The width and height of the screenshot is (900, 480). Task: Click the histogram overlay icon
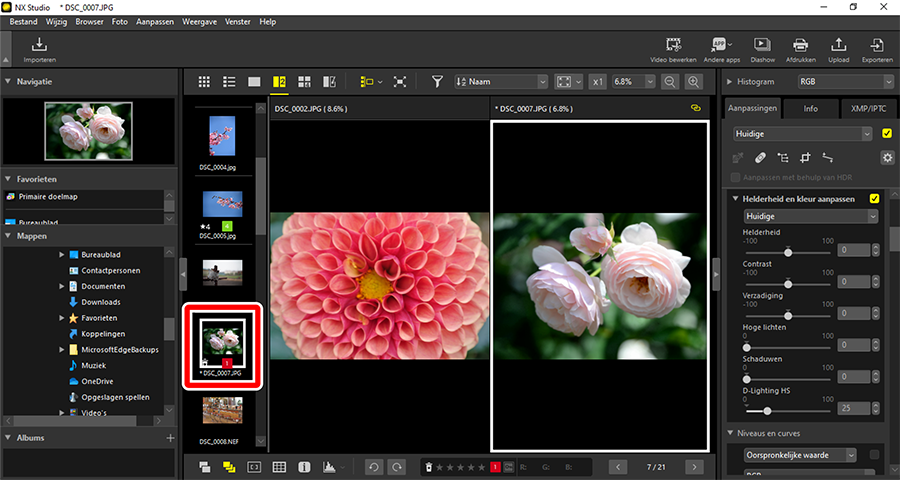point(329,467)
